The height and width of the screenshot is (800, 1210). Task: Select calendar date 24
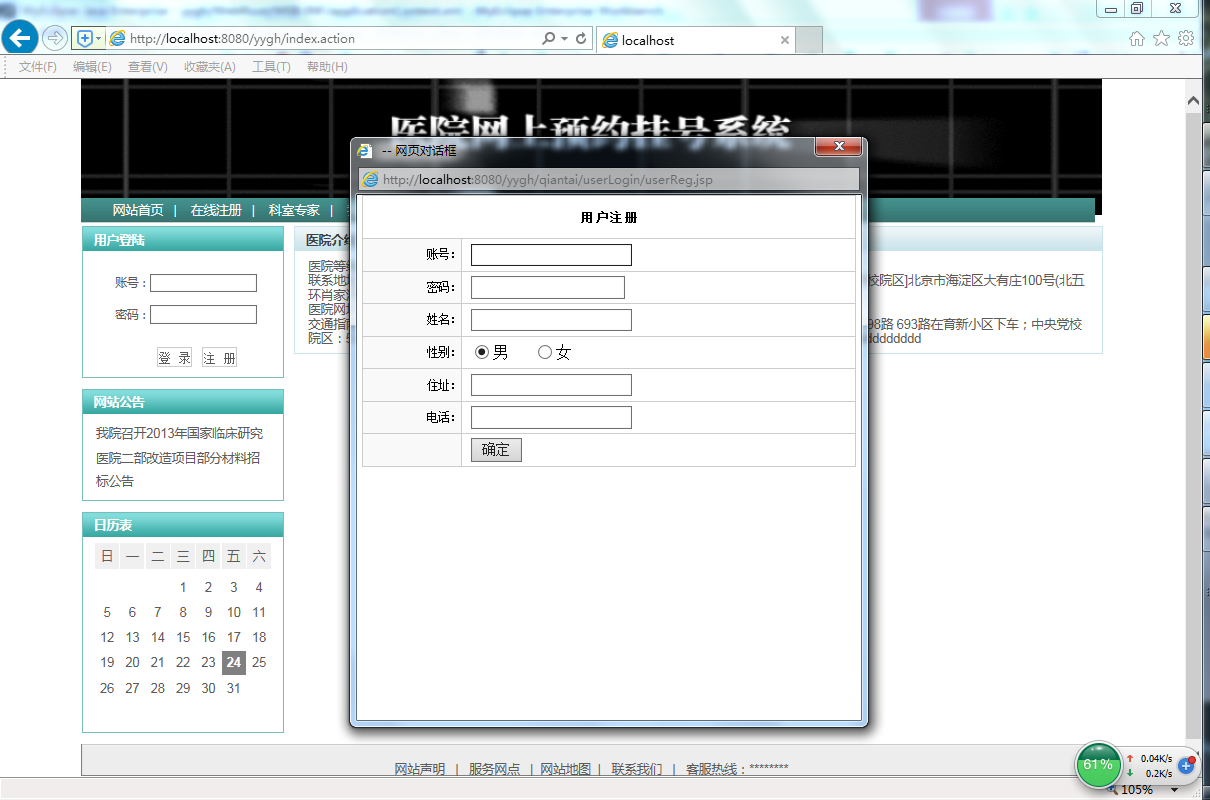tap(234, 662)
